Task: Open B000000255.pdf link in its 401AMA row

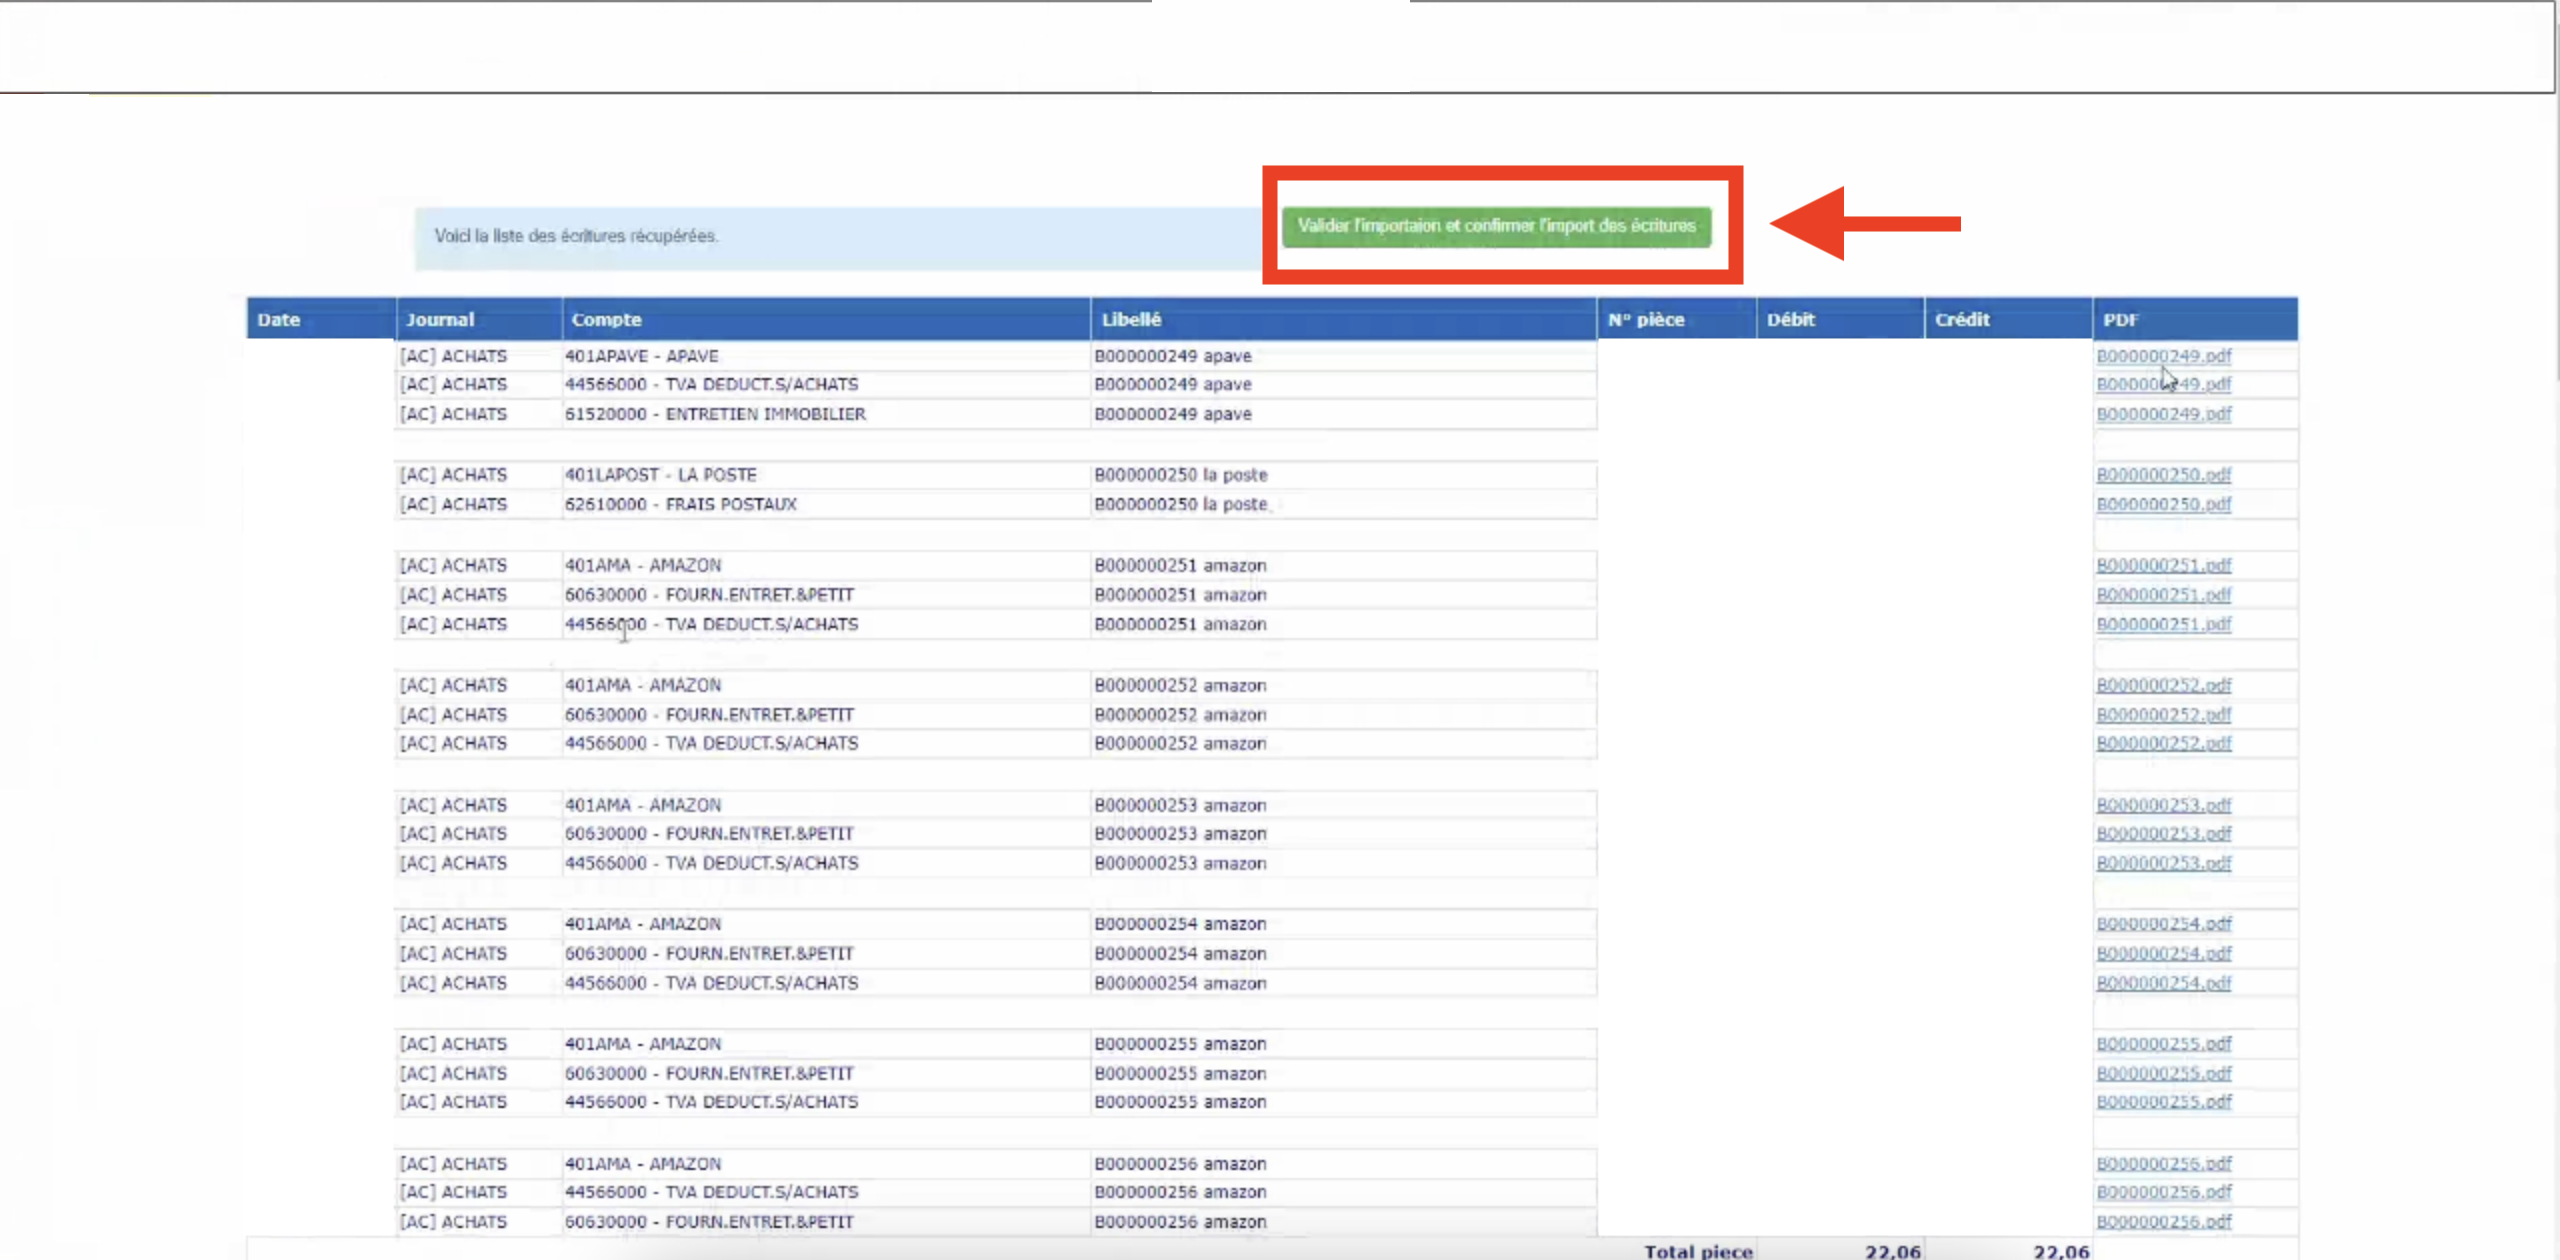Action: pyautogui.click(x=2163, y=1044)
